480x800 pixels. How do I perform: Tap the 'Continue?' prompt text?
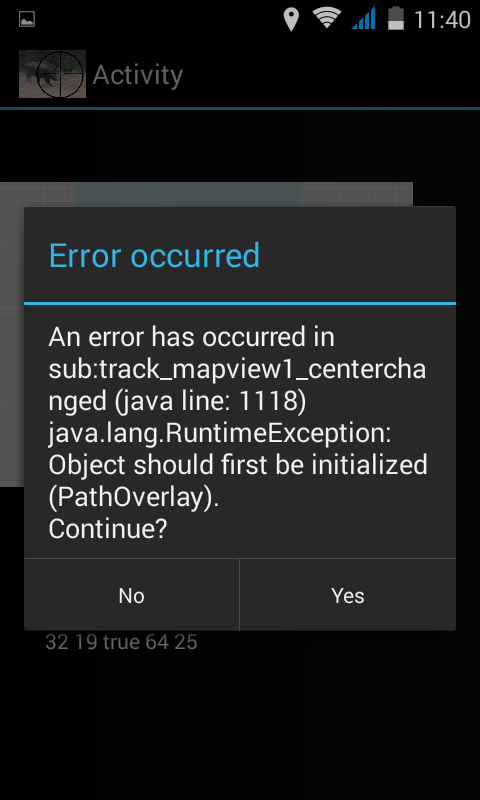(x=108, y=529)
